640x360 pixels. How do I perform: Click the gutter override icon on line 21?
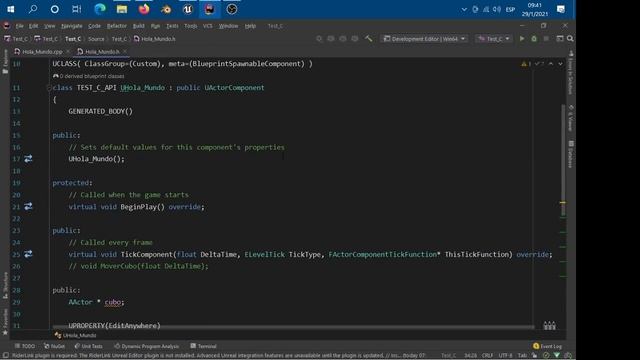(28, 206)
